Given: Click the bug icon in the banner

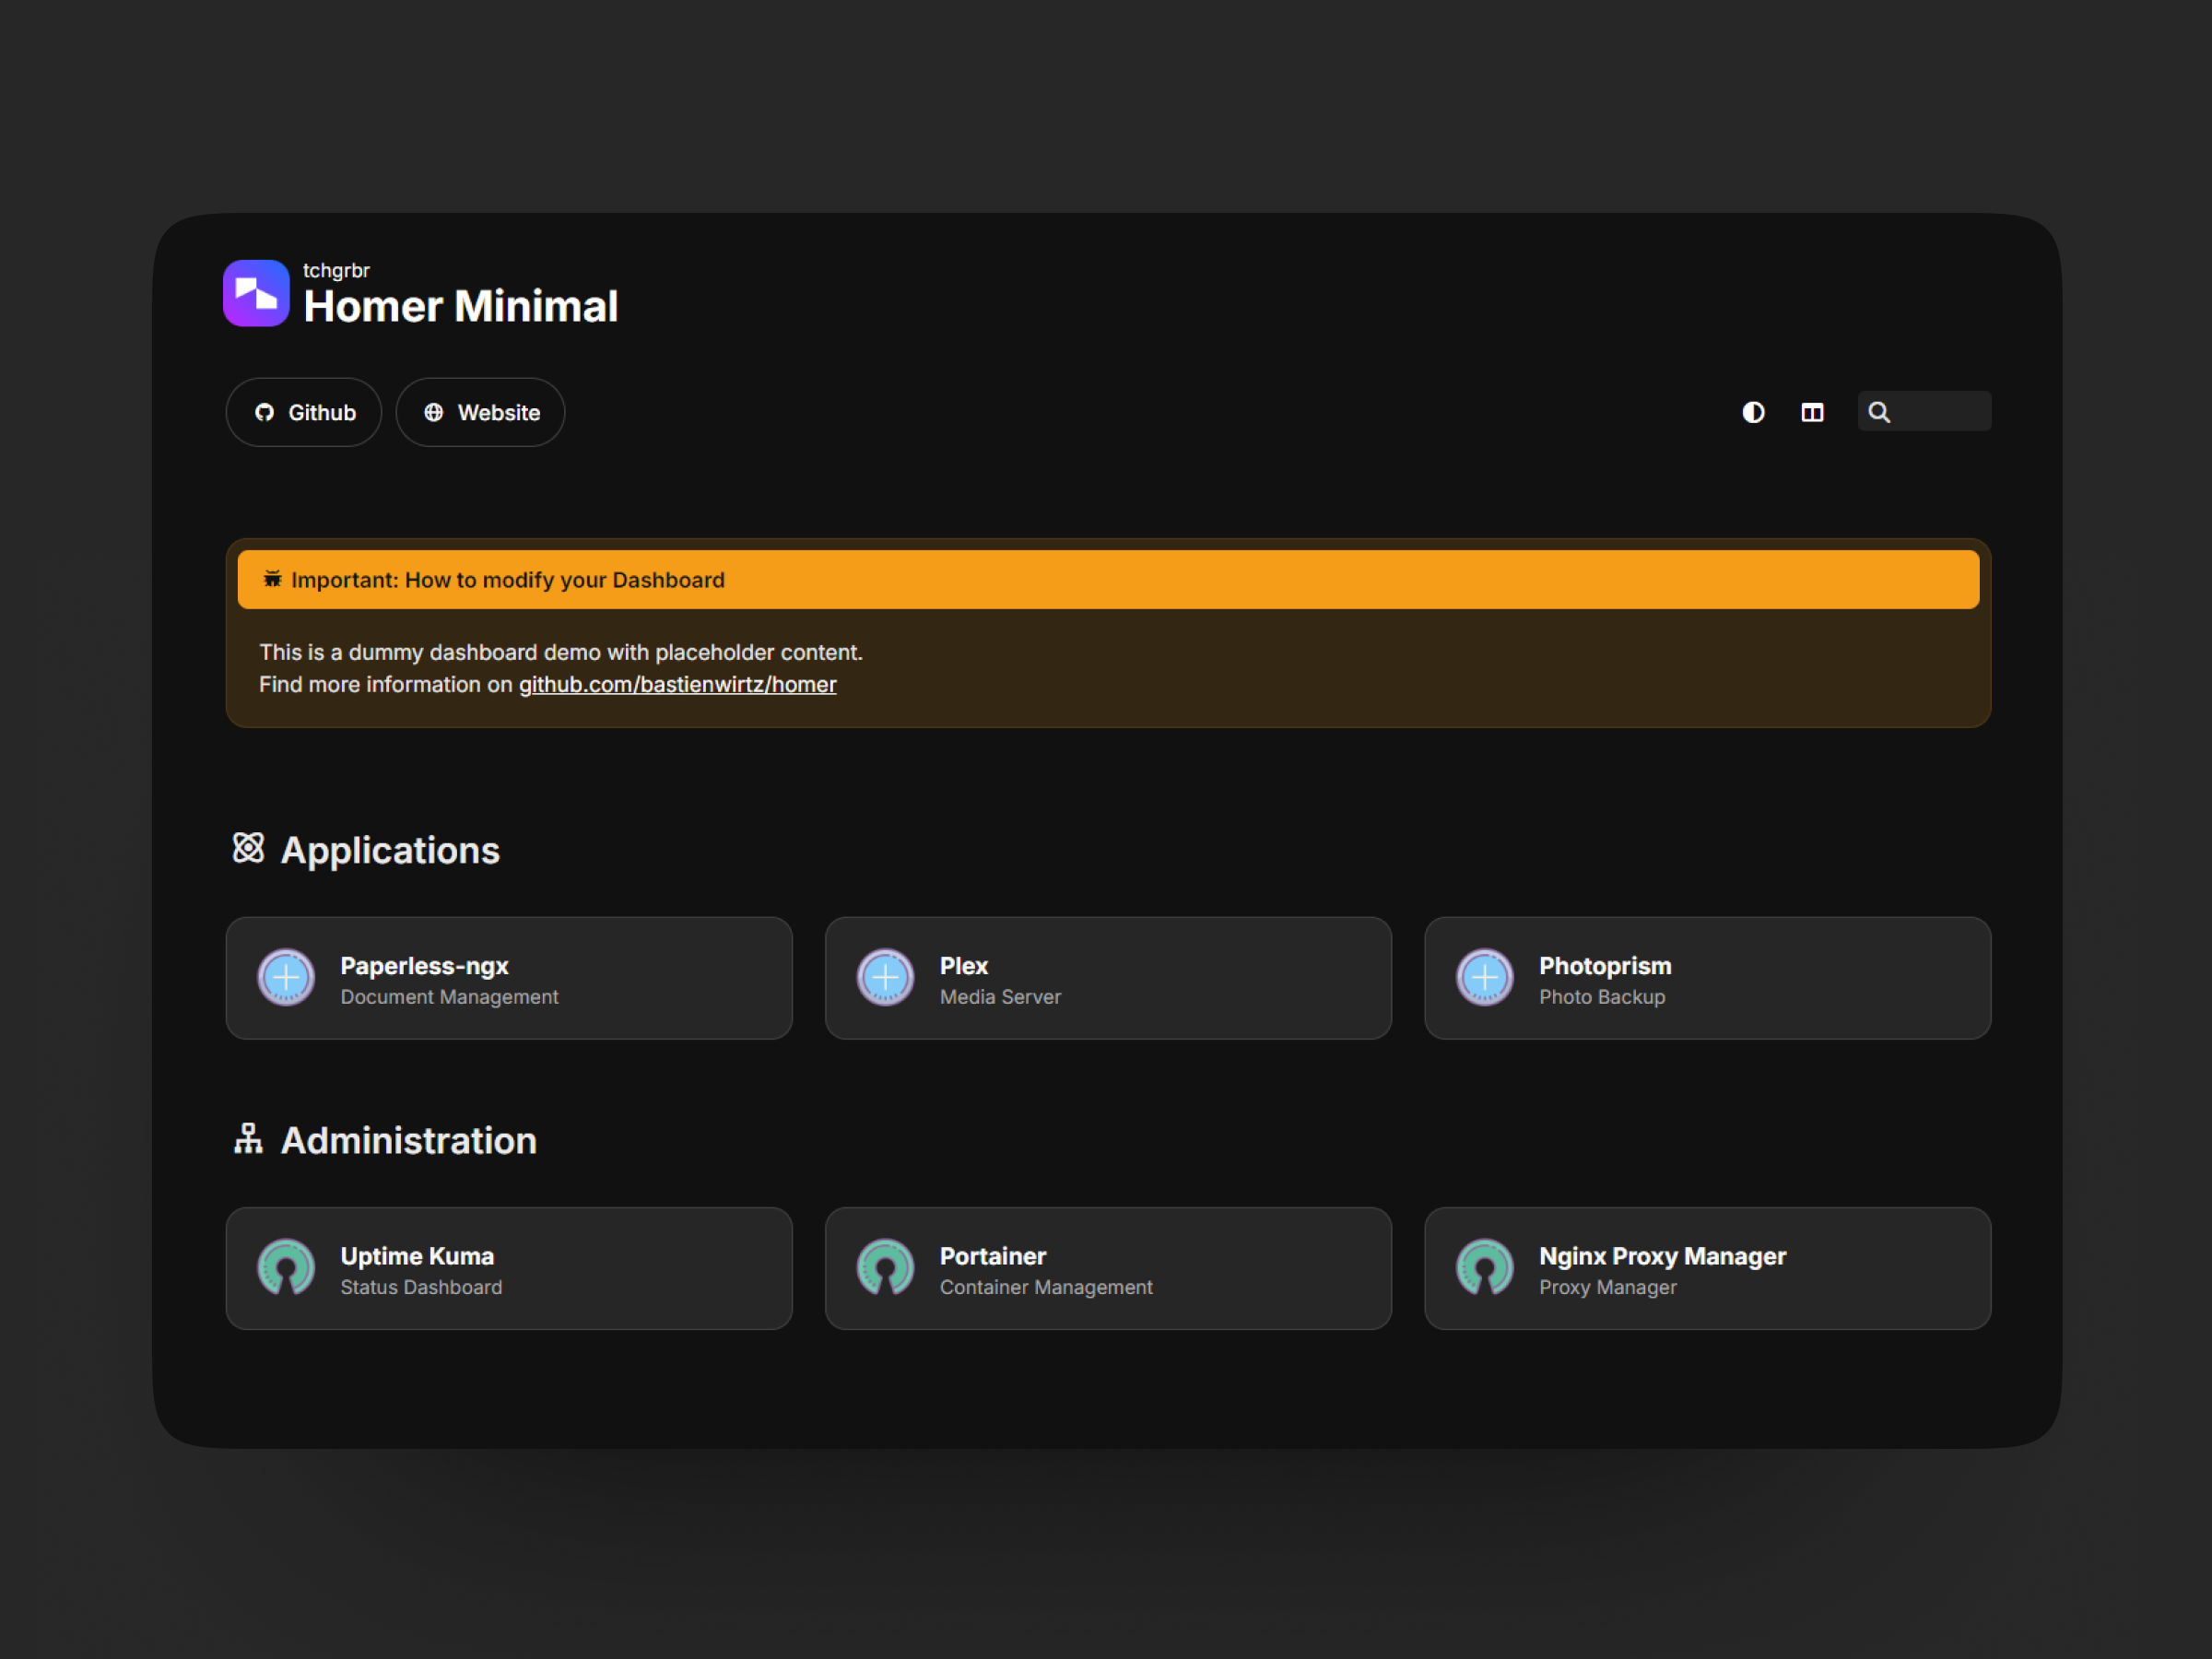Looking at the screenshot, I should 272,580.
